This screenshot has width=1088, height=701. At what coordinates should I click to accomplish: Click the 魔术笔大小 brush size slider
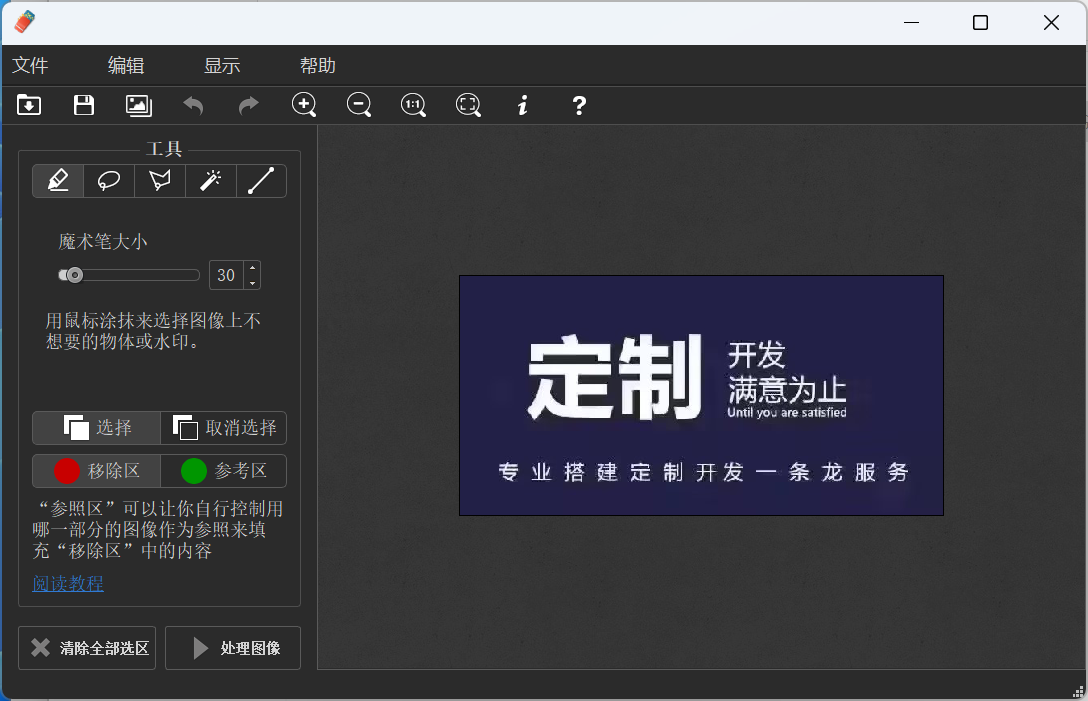129,275
